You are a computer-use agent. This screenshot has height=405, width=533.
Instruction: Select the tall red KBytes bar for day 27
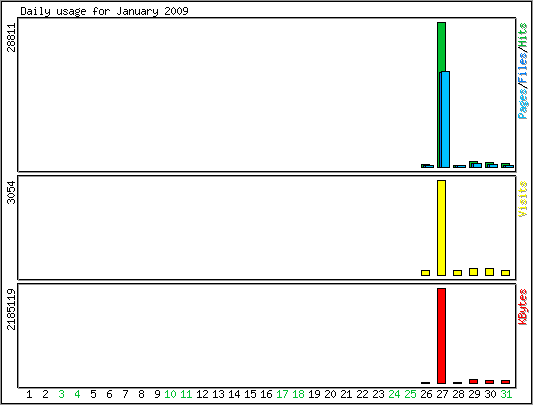click(441, 336)
